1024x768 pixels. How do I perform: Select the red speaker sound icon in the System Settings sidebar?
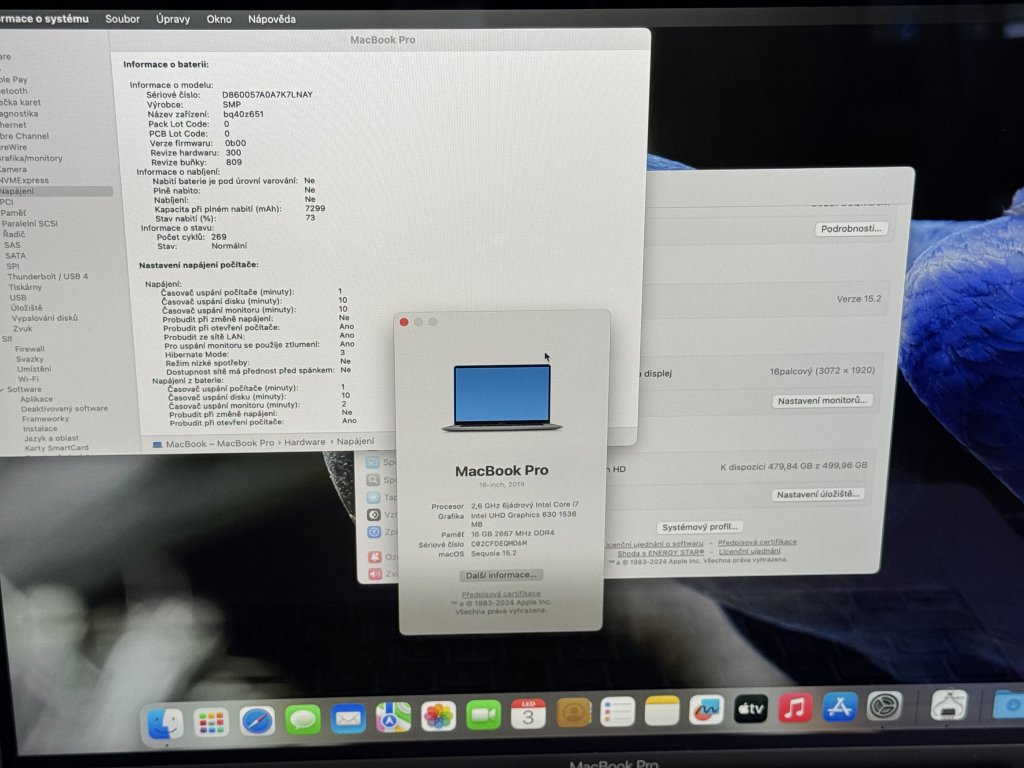[375, 574]
